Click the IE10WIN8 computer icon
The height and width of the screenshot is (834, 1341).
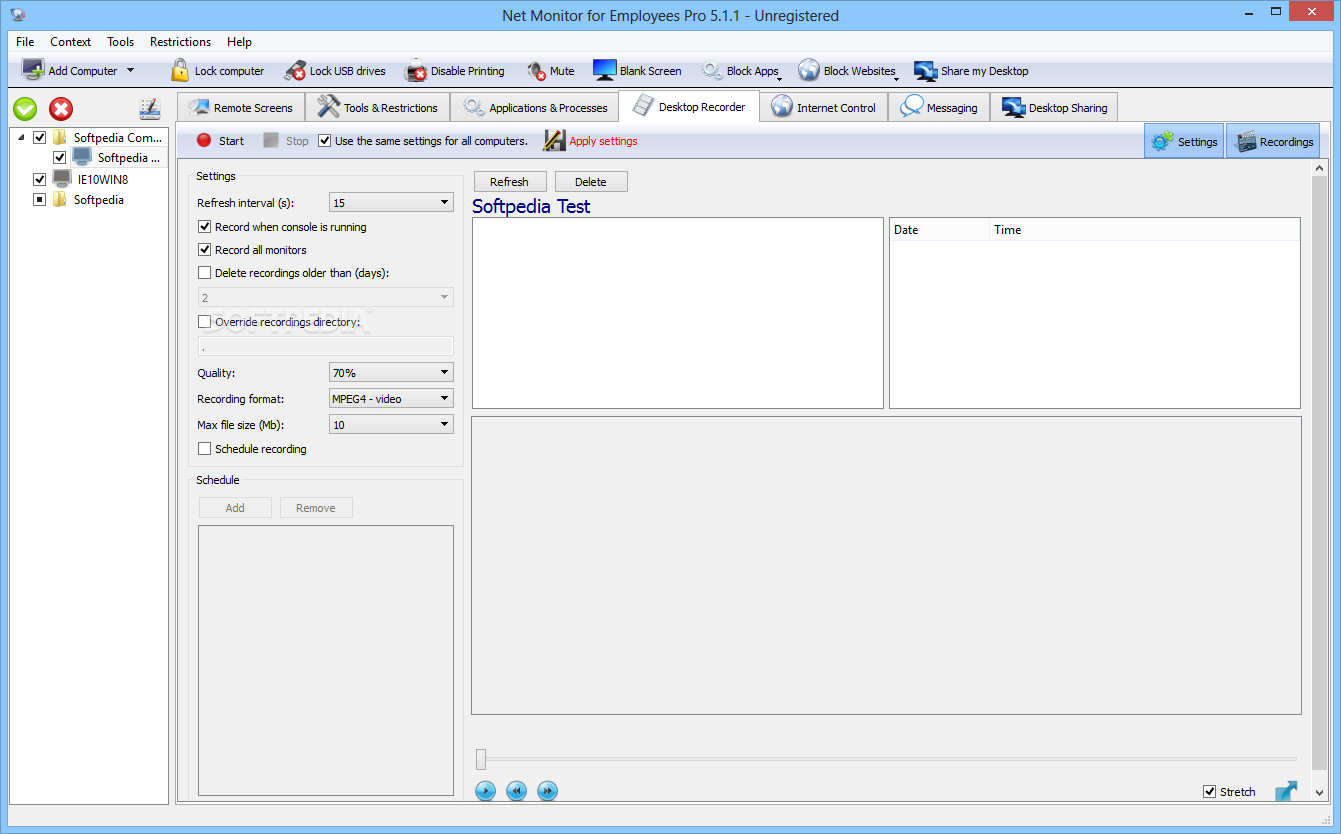(x=62, y=179)
